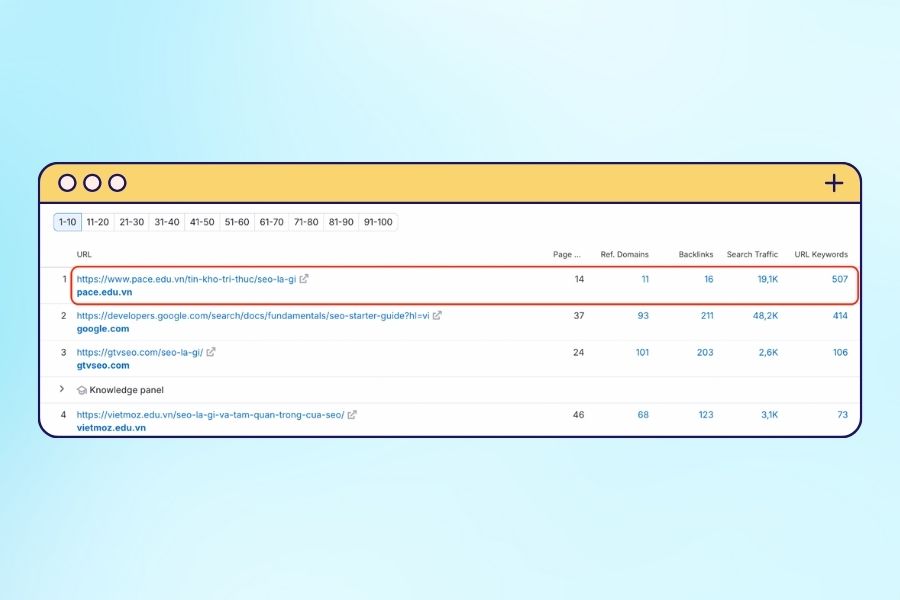Go to the 51-60 results tab
900x600 pixels.
[237, 222]
